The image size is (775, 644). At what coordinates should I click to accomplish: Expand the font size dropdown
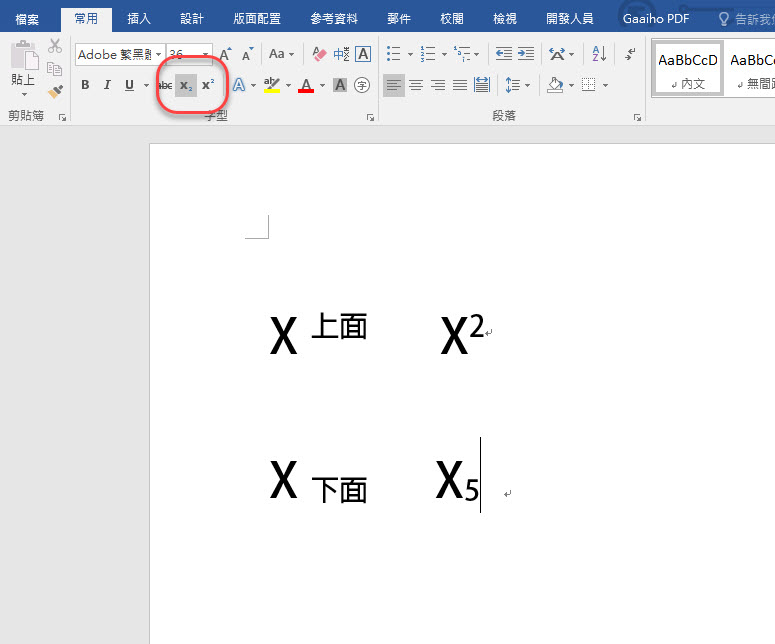click(206, 55)
